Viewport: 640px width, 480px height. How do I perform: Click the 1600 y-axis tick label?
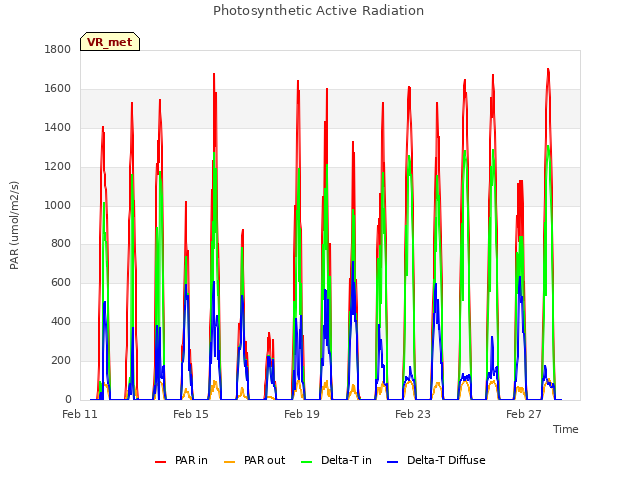click(x=58, y=89)
